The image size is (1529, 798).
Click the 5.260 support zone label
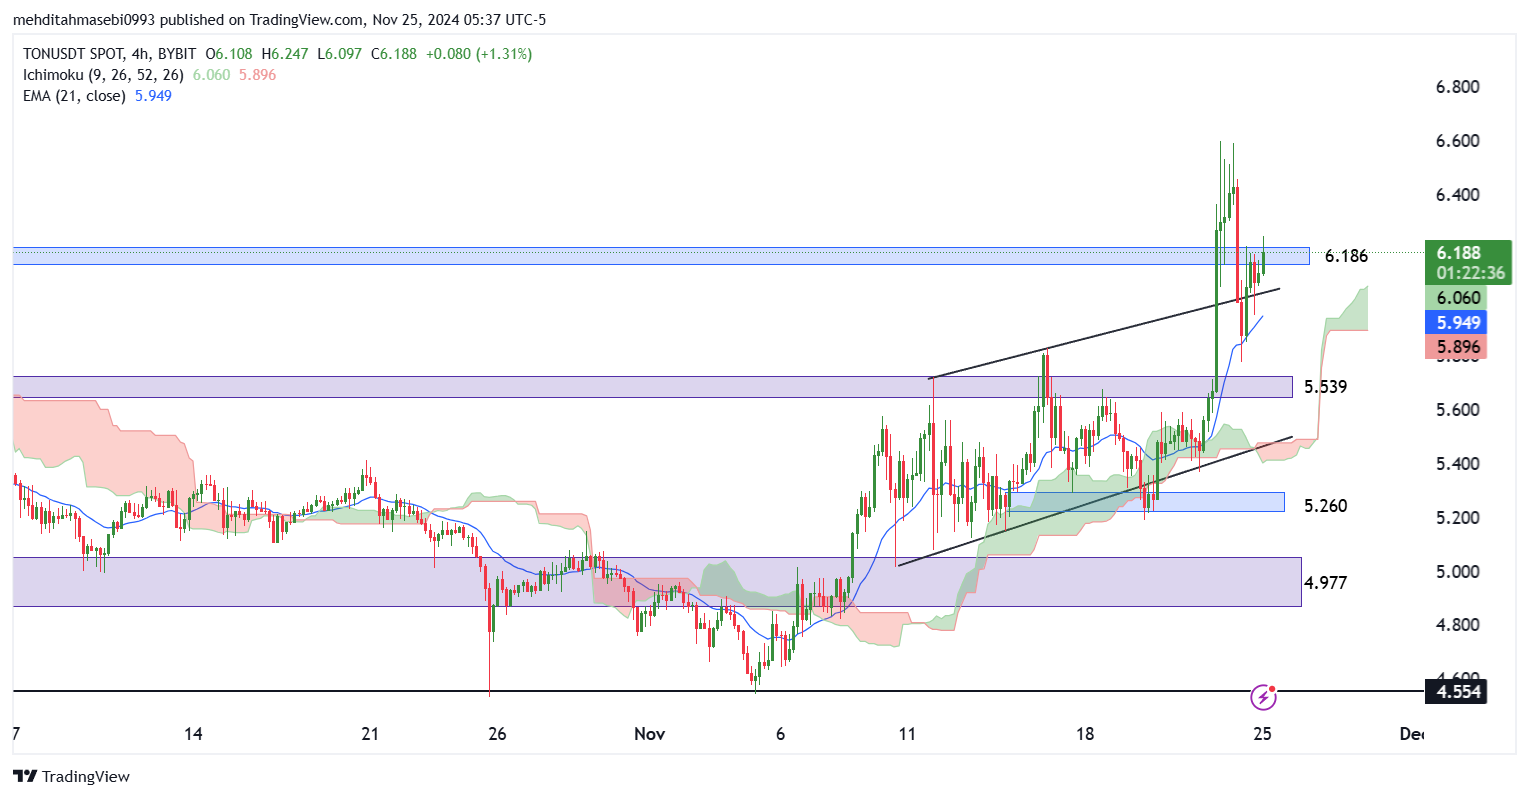[1325, 506]
